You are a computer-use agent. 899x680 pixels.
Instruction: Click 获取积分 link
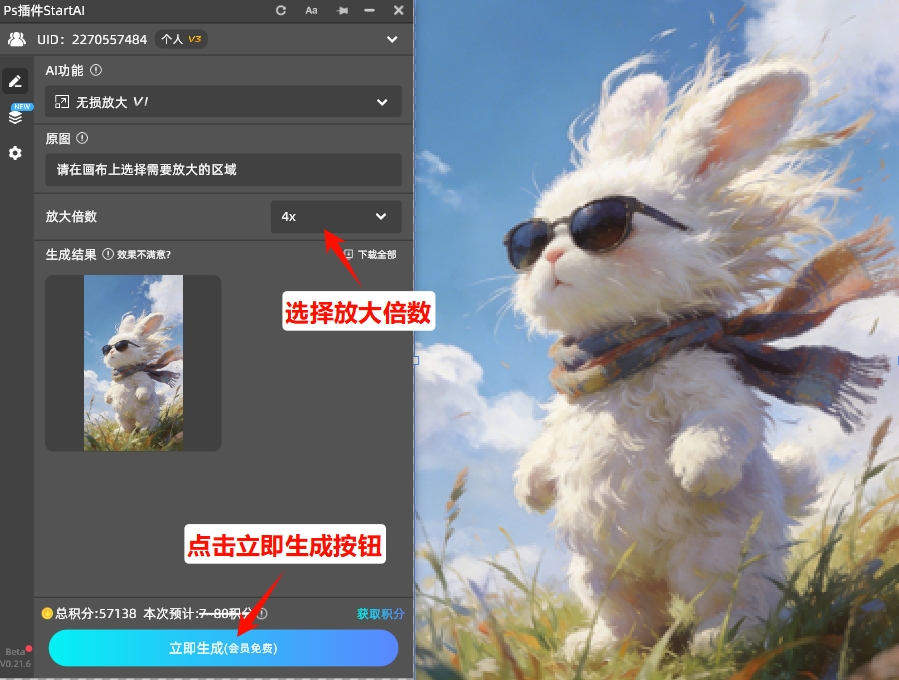click(x=382, y=615)
